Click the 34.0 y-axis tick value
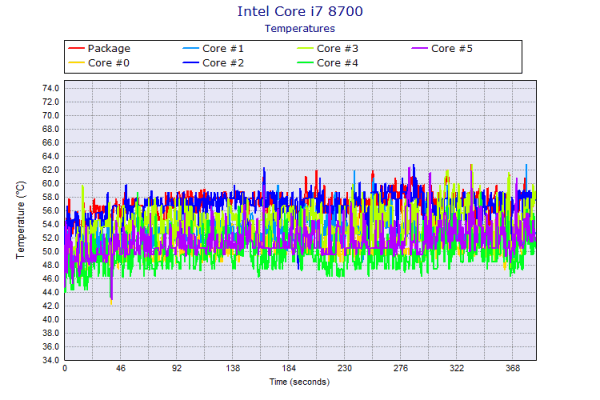The image size is (600, 400). [51, 360]
